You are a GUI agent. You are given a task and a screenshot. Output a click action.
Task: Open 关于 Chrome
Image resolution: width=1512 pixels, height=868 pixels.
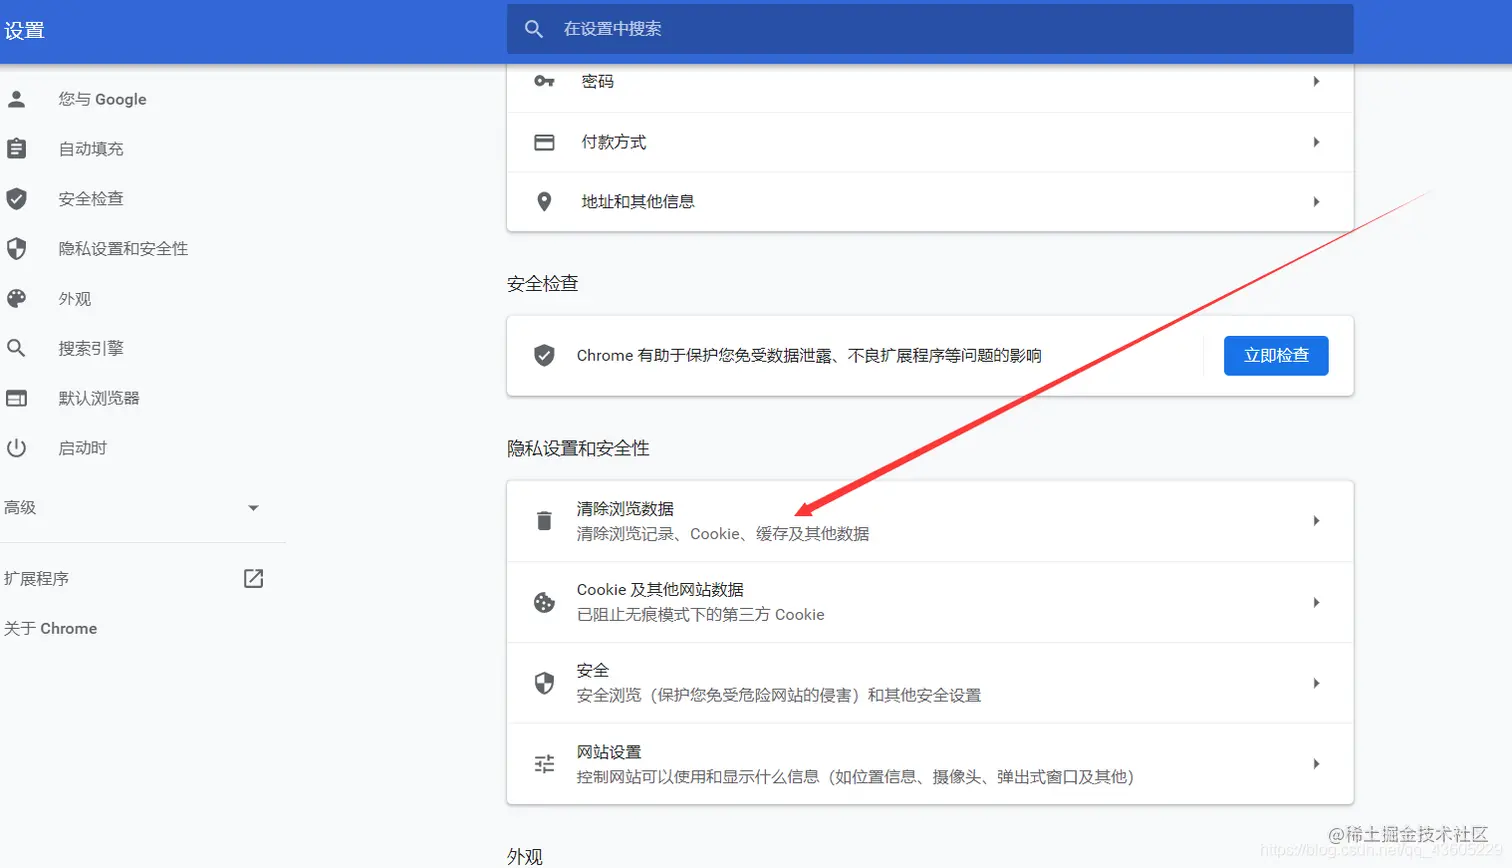point(51,628)
